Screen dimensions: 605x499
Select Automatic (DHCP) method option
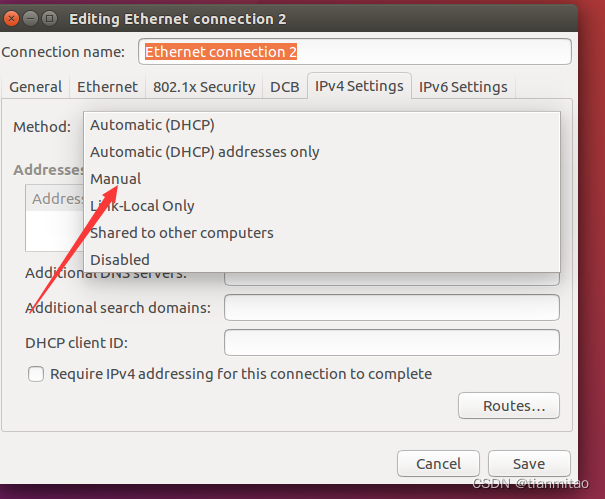[x=152, y=125]
